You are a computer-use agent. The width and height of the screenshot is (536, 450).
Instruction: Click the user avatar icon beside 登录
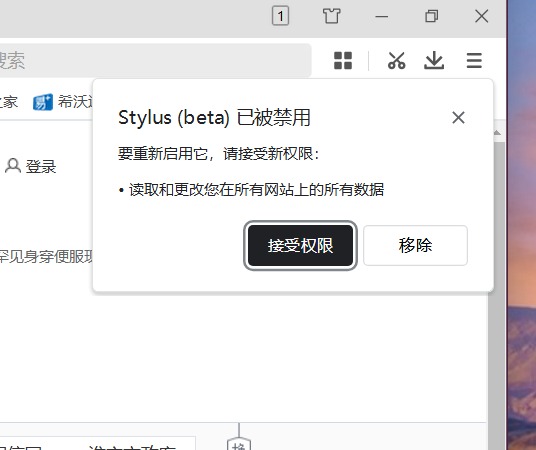(x=13, y=166)
